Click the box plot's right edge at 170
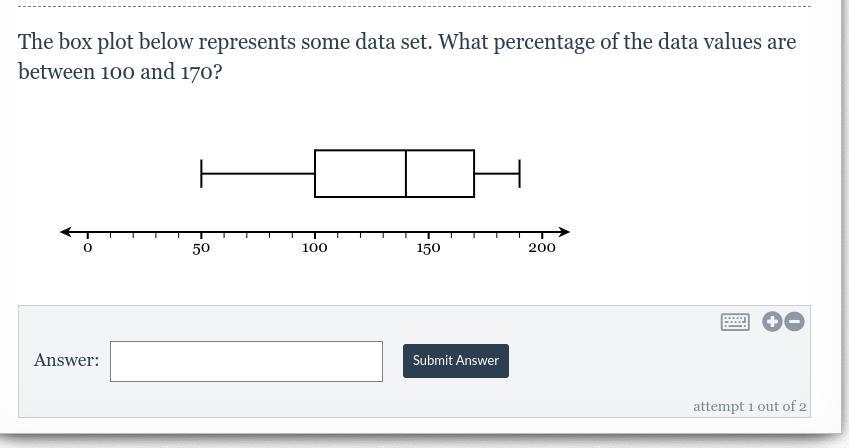Screen dimensions: 849x448 tap(474, 174)
